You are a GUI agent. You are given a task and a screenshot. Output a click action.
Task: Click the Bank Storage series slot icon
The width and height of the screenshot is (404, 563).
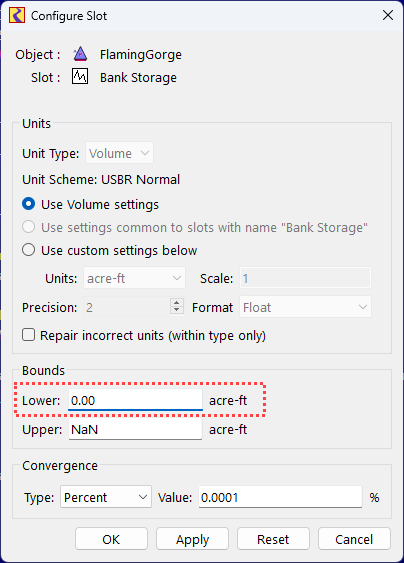80,76
